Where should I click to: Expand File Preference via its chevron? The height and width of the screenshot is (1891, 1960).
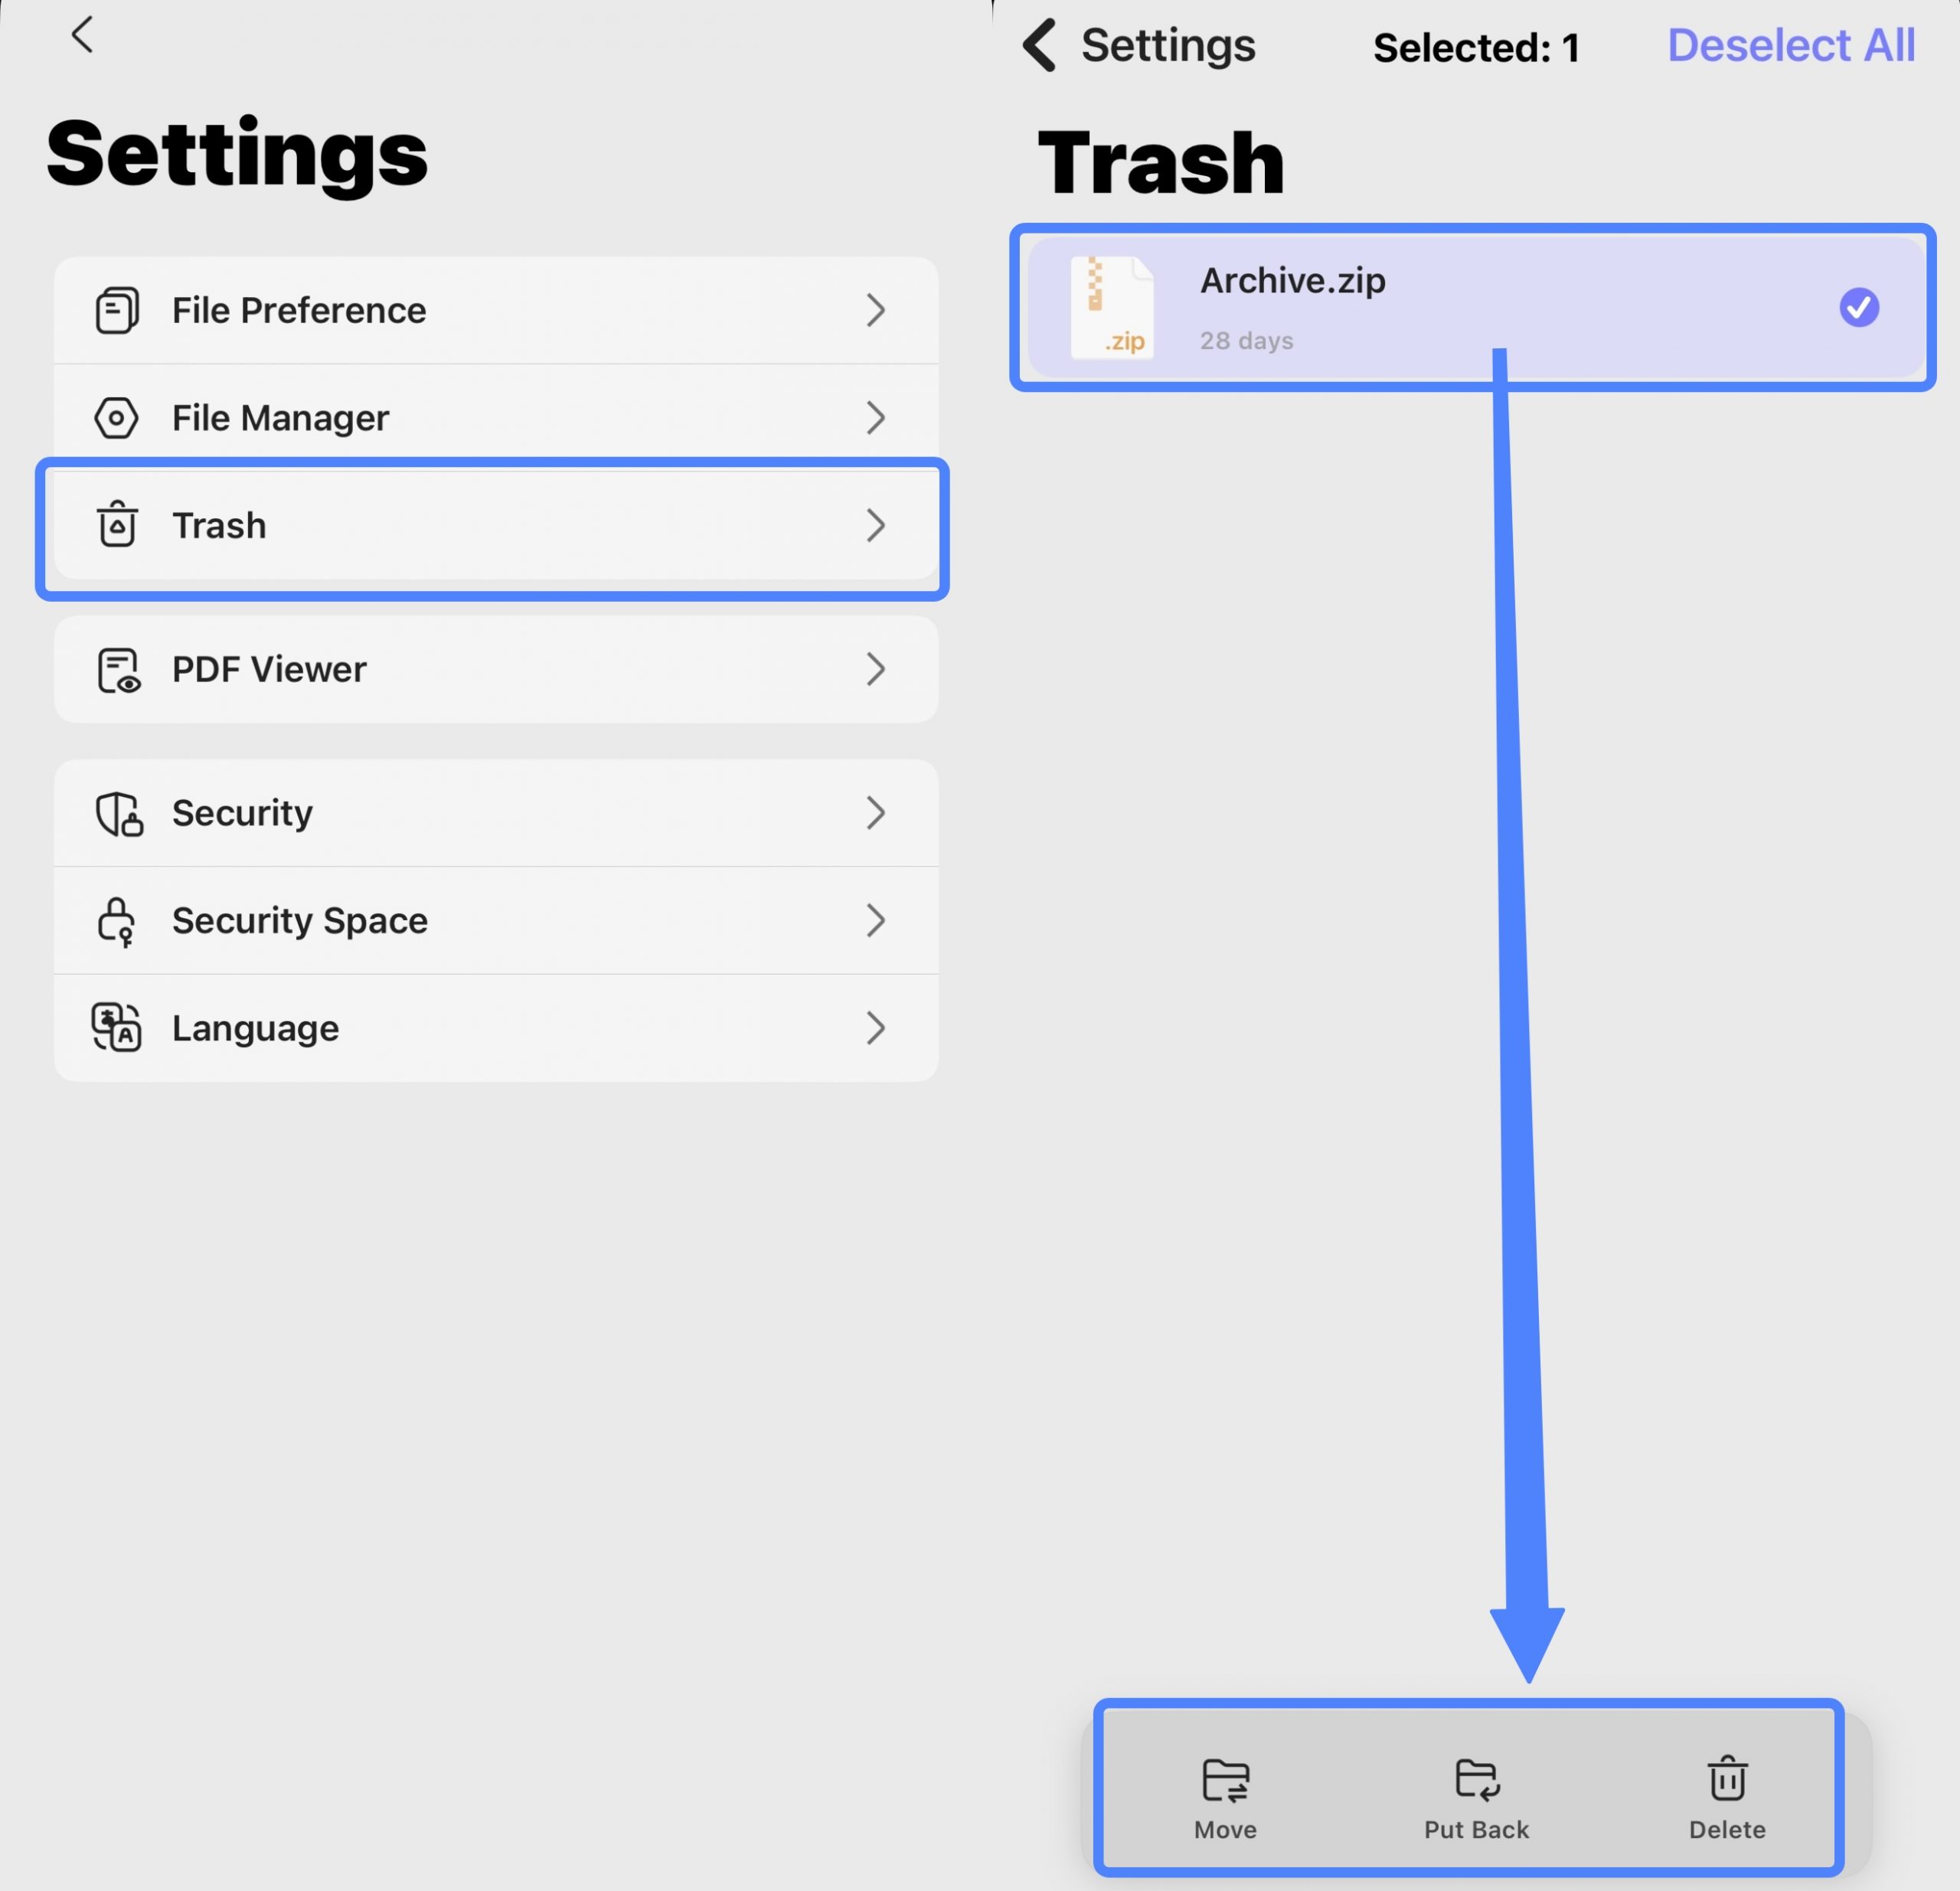(876, 310)
